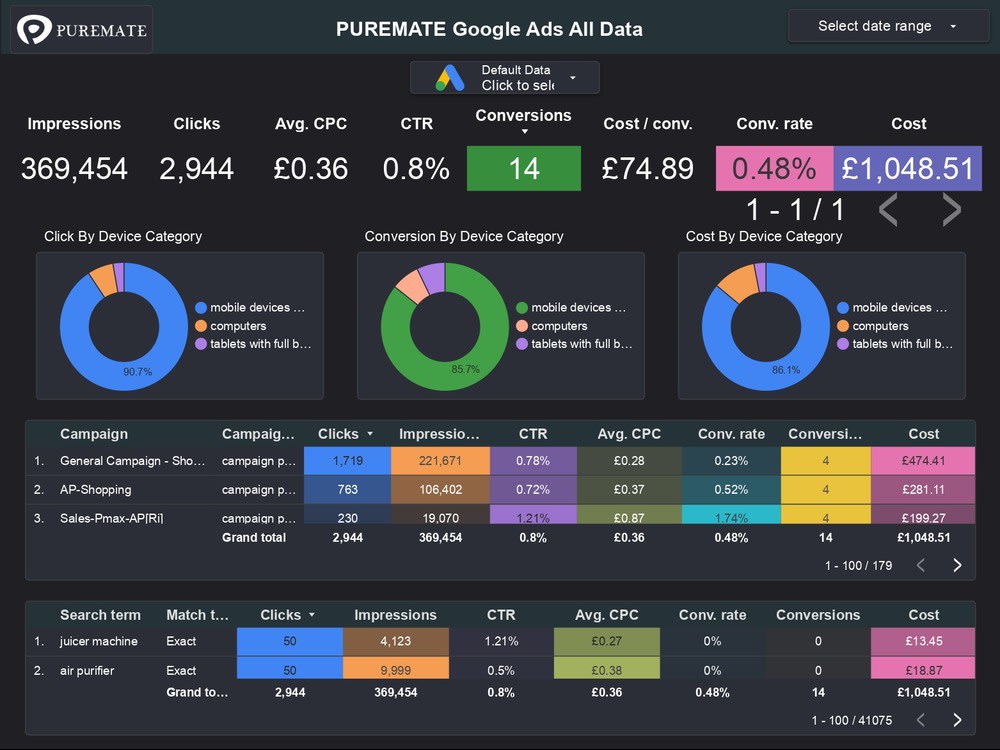This screenshot has width=1000, height=750.
Task: Click the pink Conv. rate value 0.48%
Action: [774, 168]
